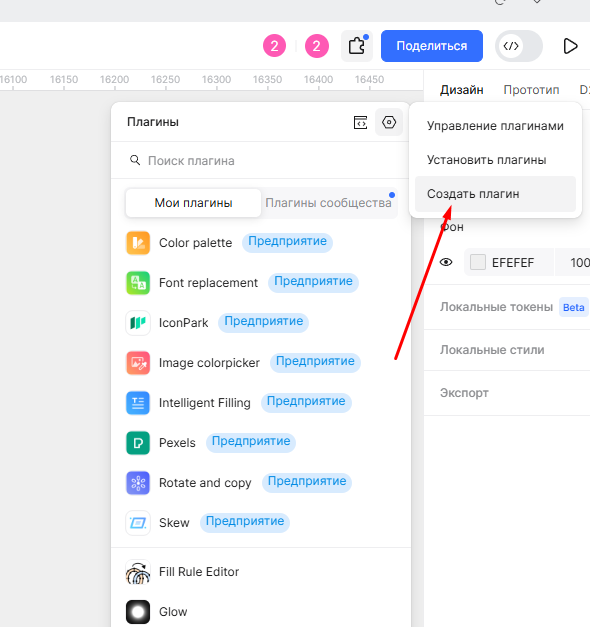Select Установить плагины menu item
590x627 pixels.
coord(495,160)
